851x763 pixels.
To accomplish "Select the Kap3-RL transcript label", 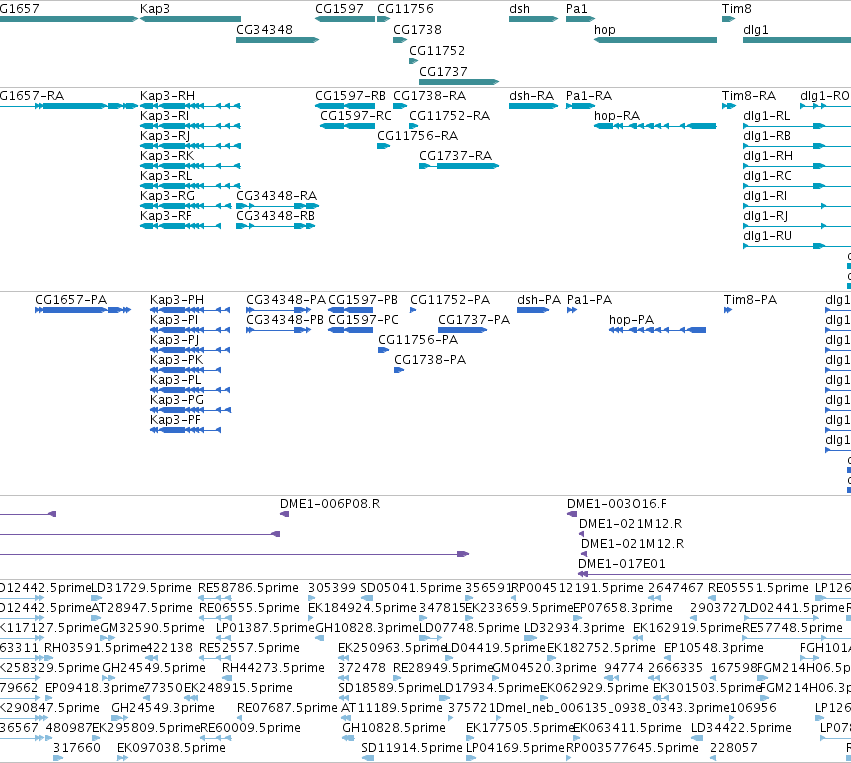I will 166,176.
